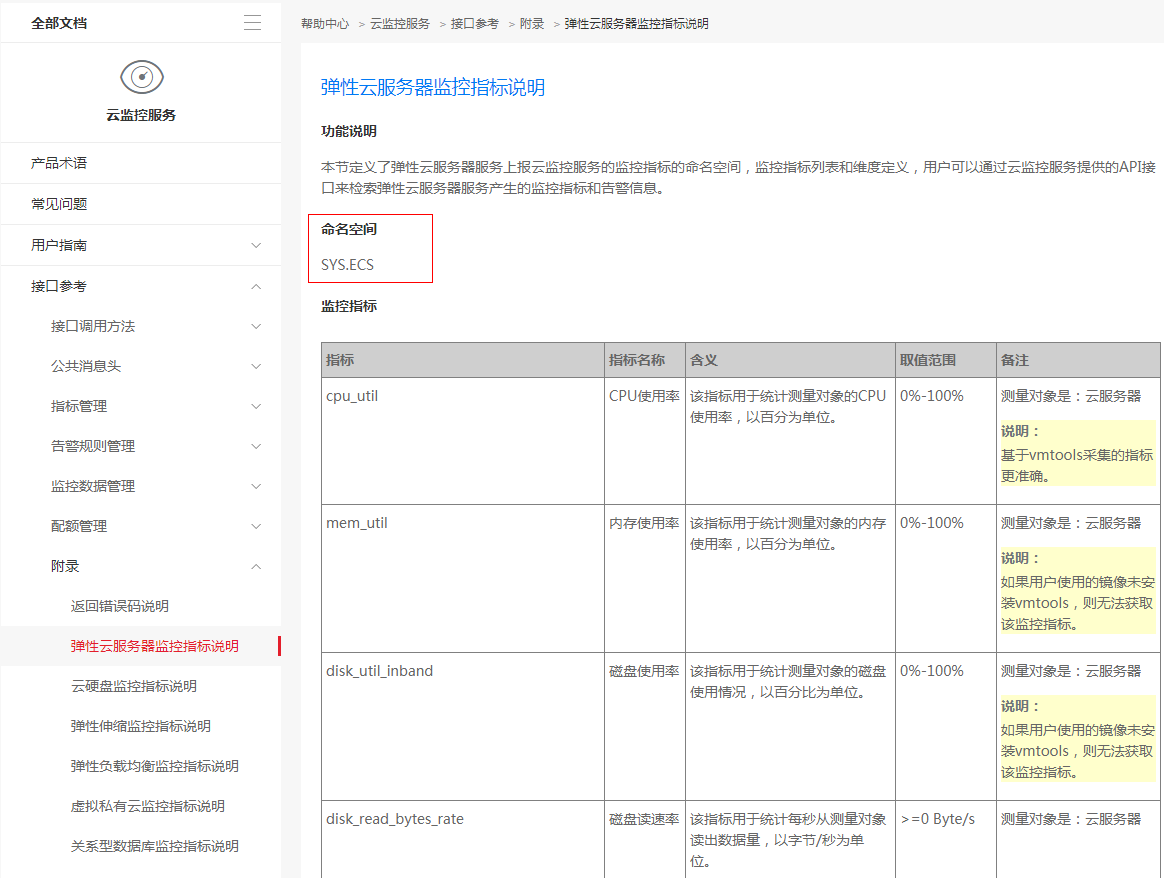The image size is (1164, 878).
Task: Open 关系型数据库监控指标说明 page
Action: click(141, 847)
